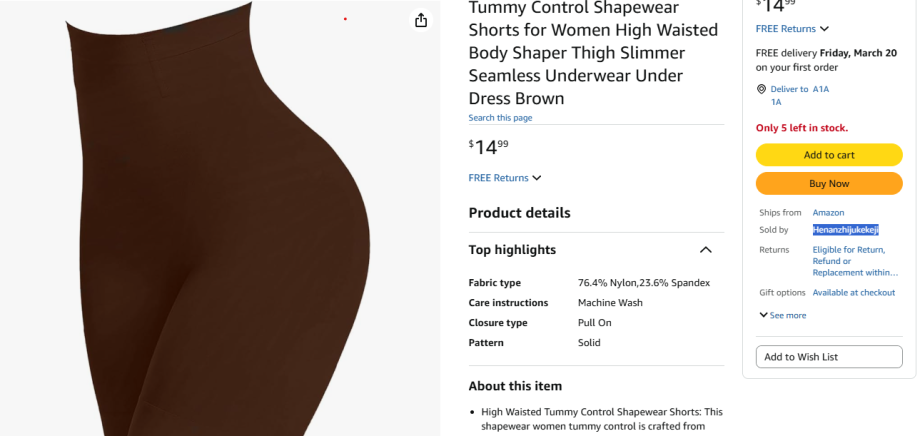920x436 pixels.
Task: Open the Search this page link
Action: [500, 118]
